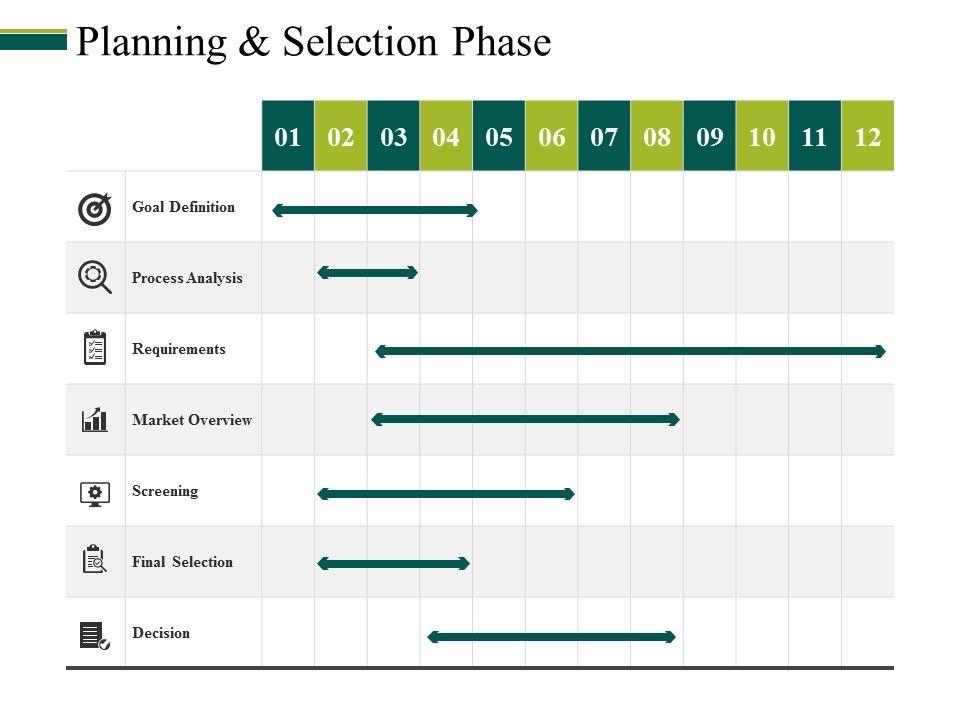960x720 pixels.
Task: Select the month 06 header cell
Action: 551,136
